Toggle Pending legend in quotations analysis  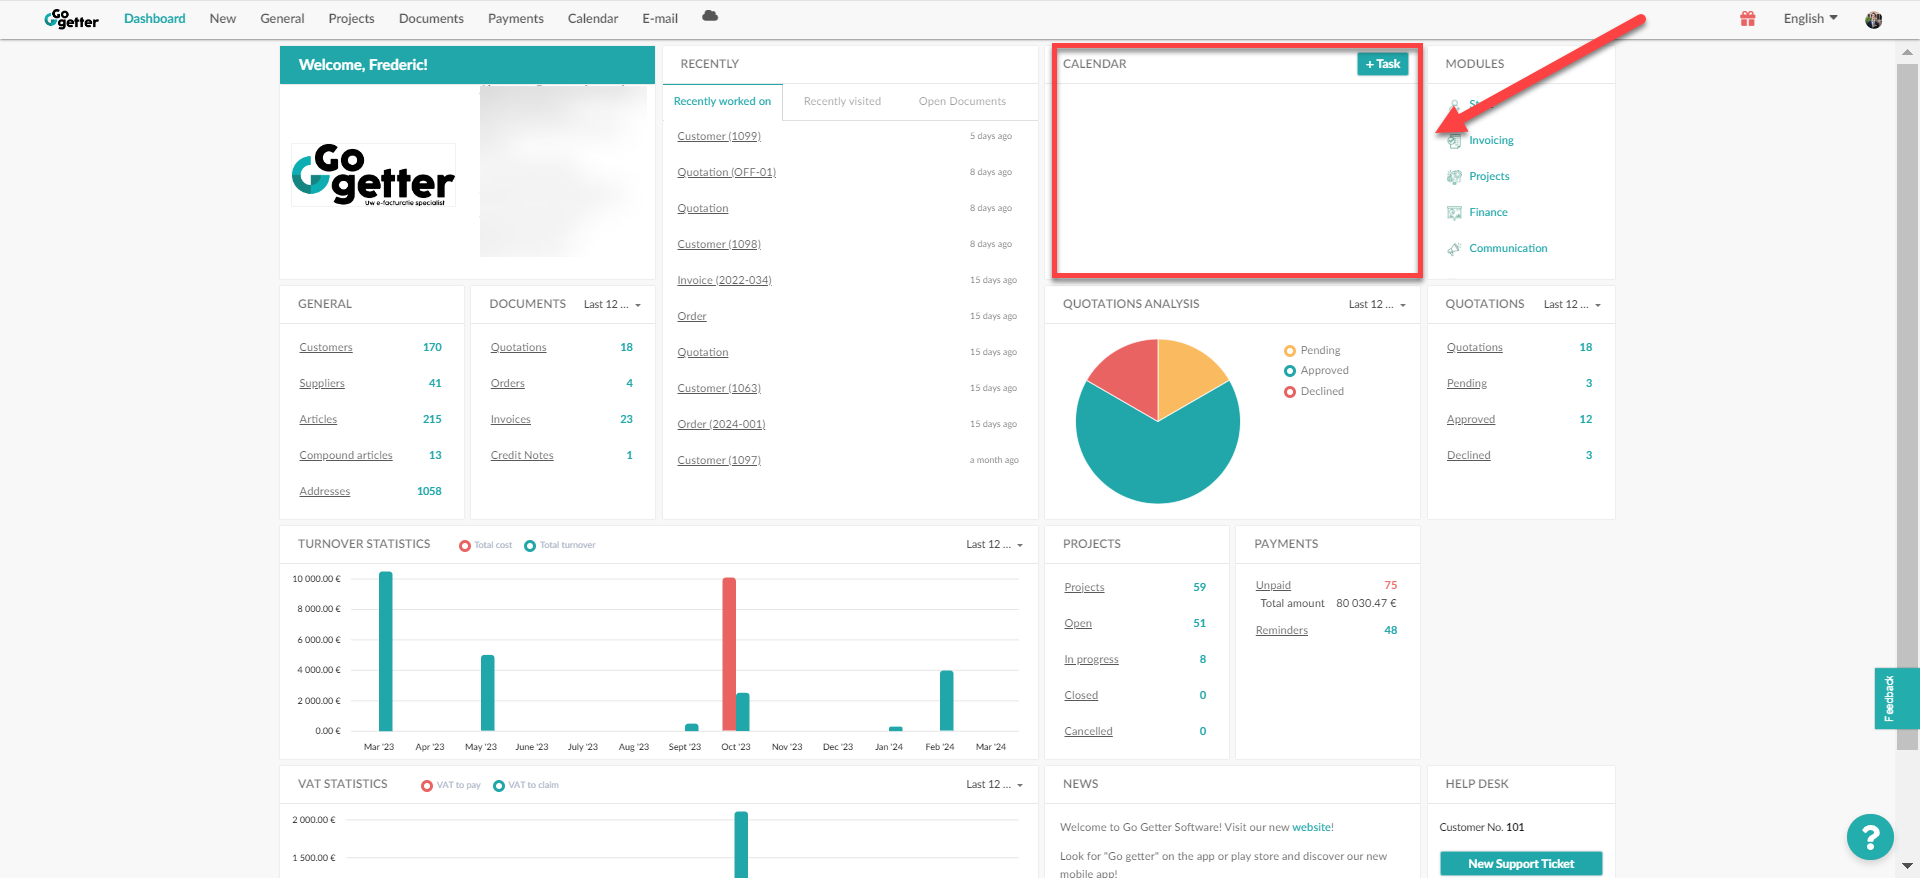click(1312, 351)
